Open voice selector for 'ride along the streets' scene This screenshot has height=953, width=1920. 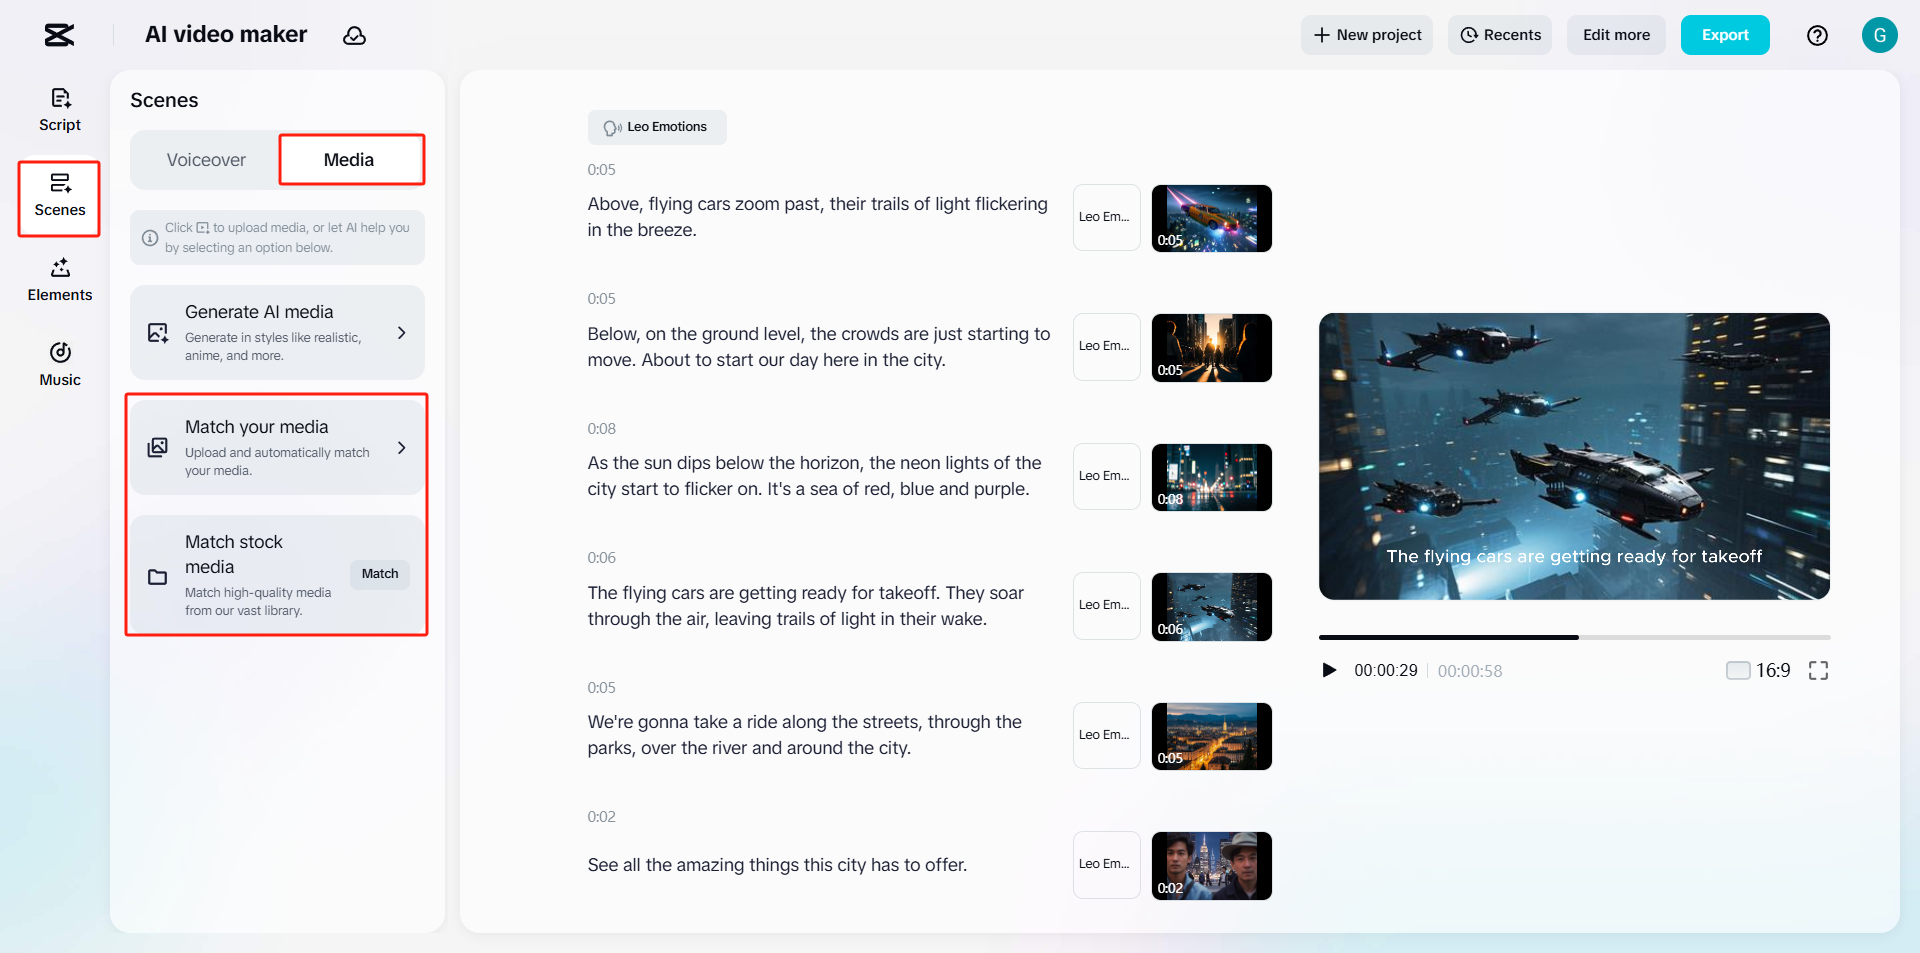(1106, 735)
